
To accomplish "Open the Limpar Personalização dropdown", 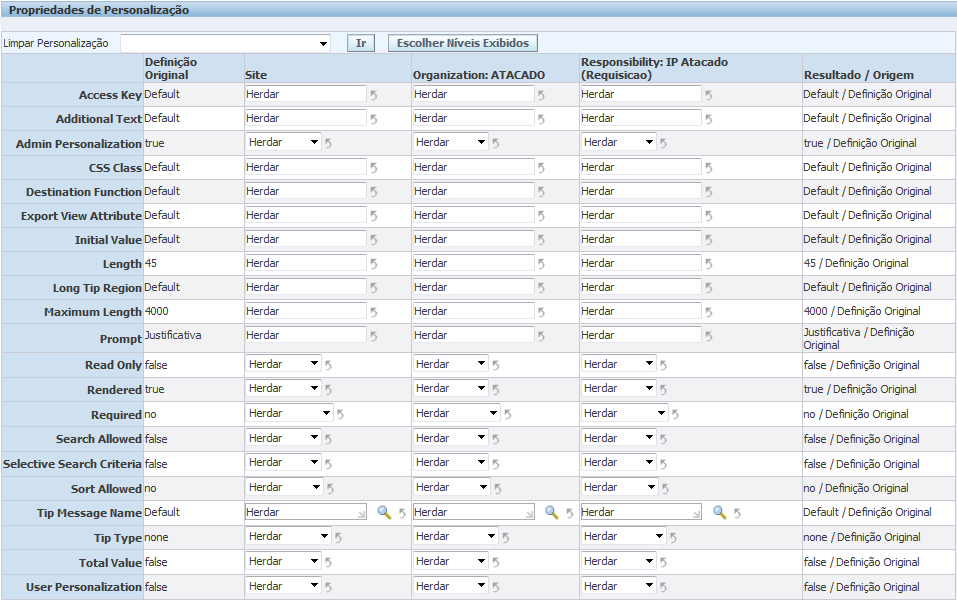I will tap(225, 44).
